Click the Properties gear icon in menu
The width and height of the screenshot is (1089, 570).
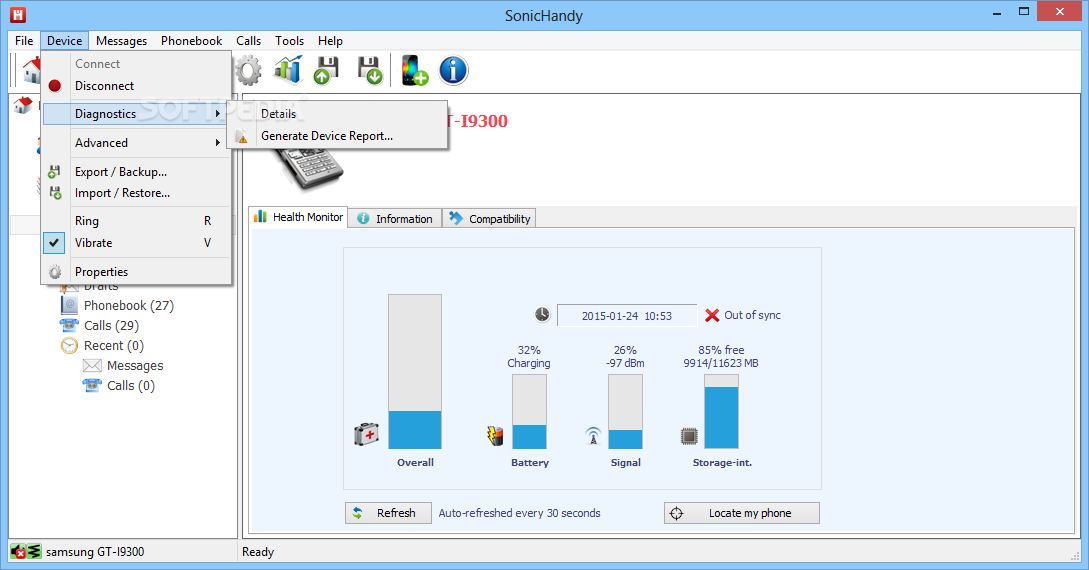coord(55,271)
